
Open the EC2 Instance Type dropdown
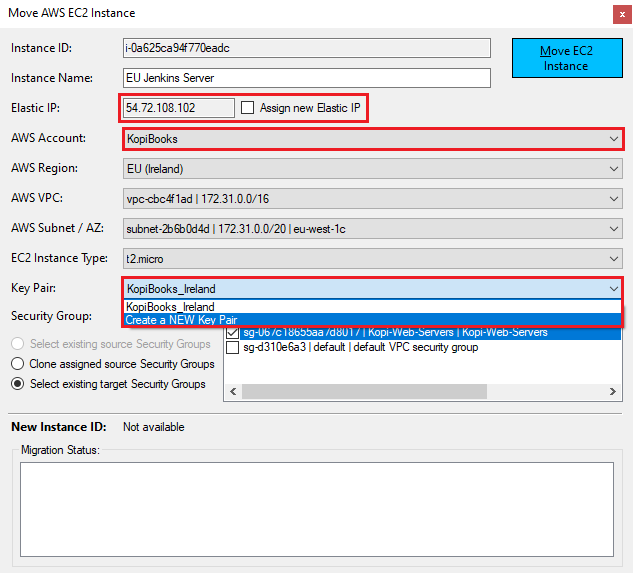click(373, 259)
